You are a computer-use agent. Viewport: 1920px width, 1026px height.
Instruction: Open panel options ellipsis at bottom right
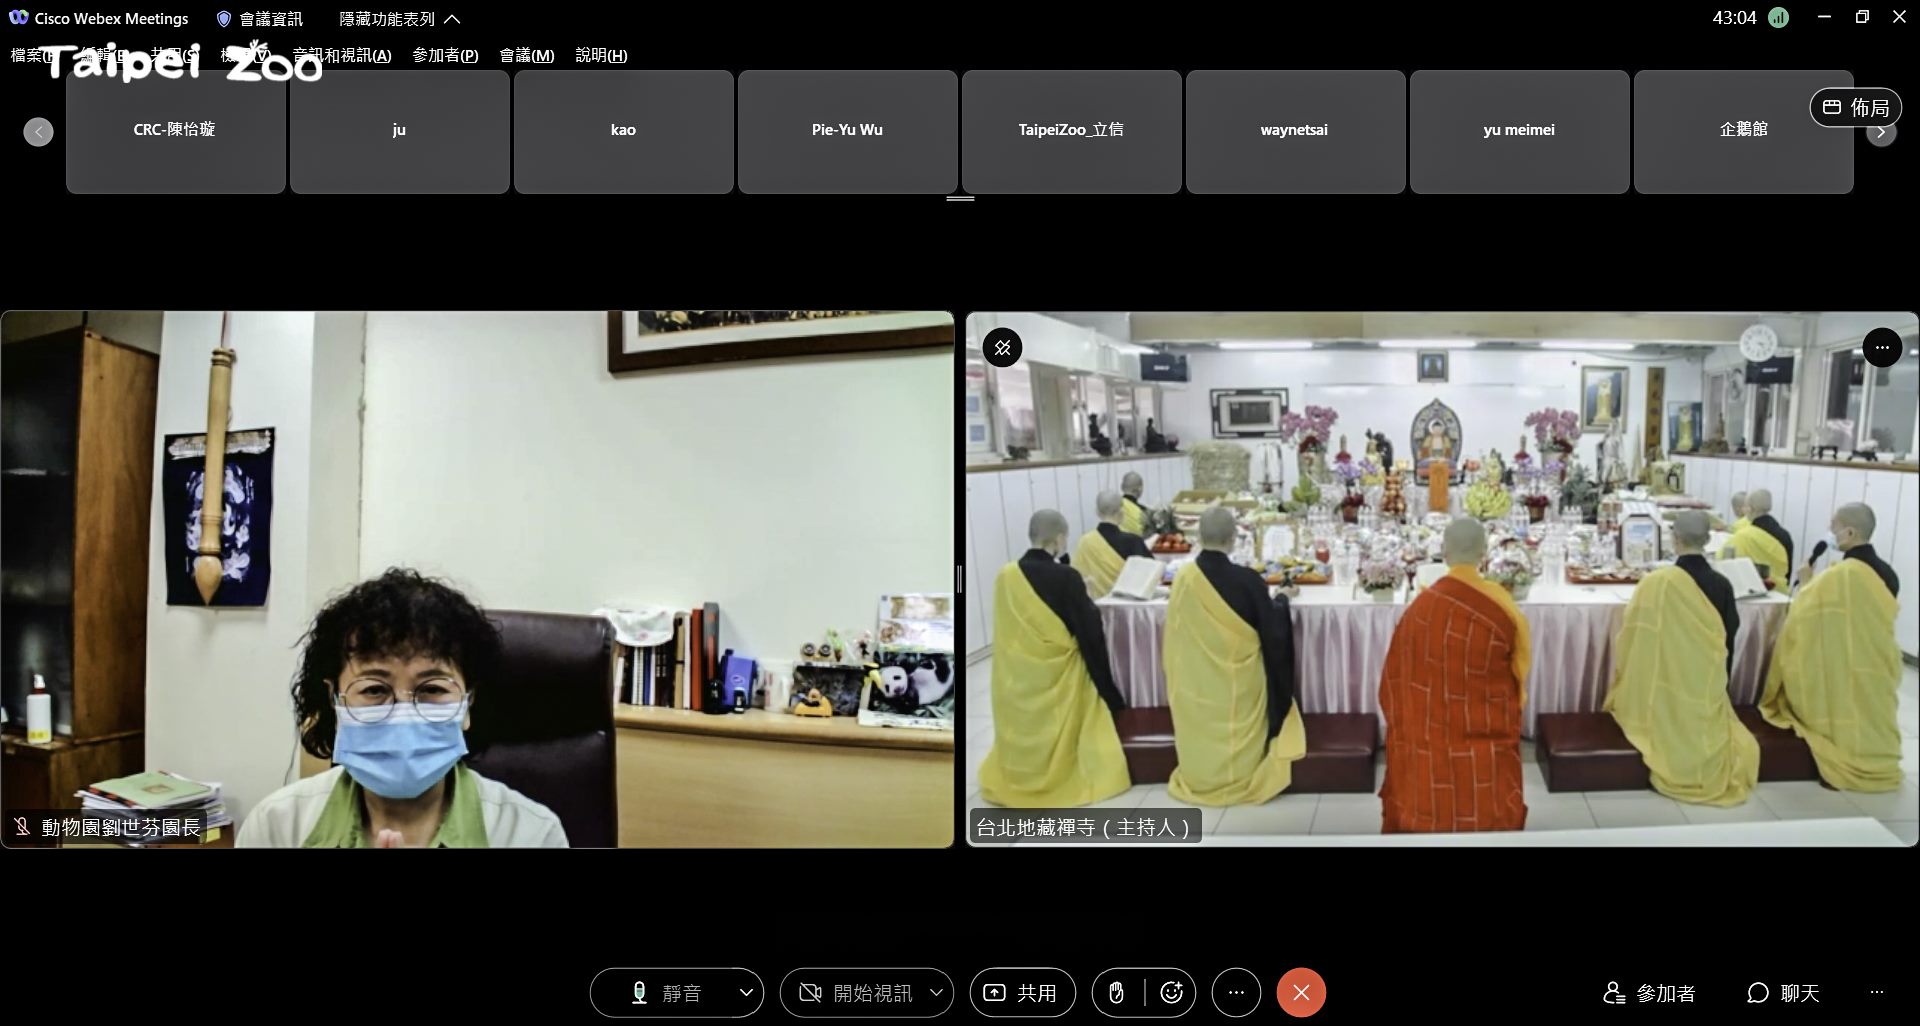click(x=1876, y=993)
